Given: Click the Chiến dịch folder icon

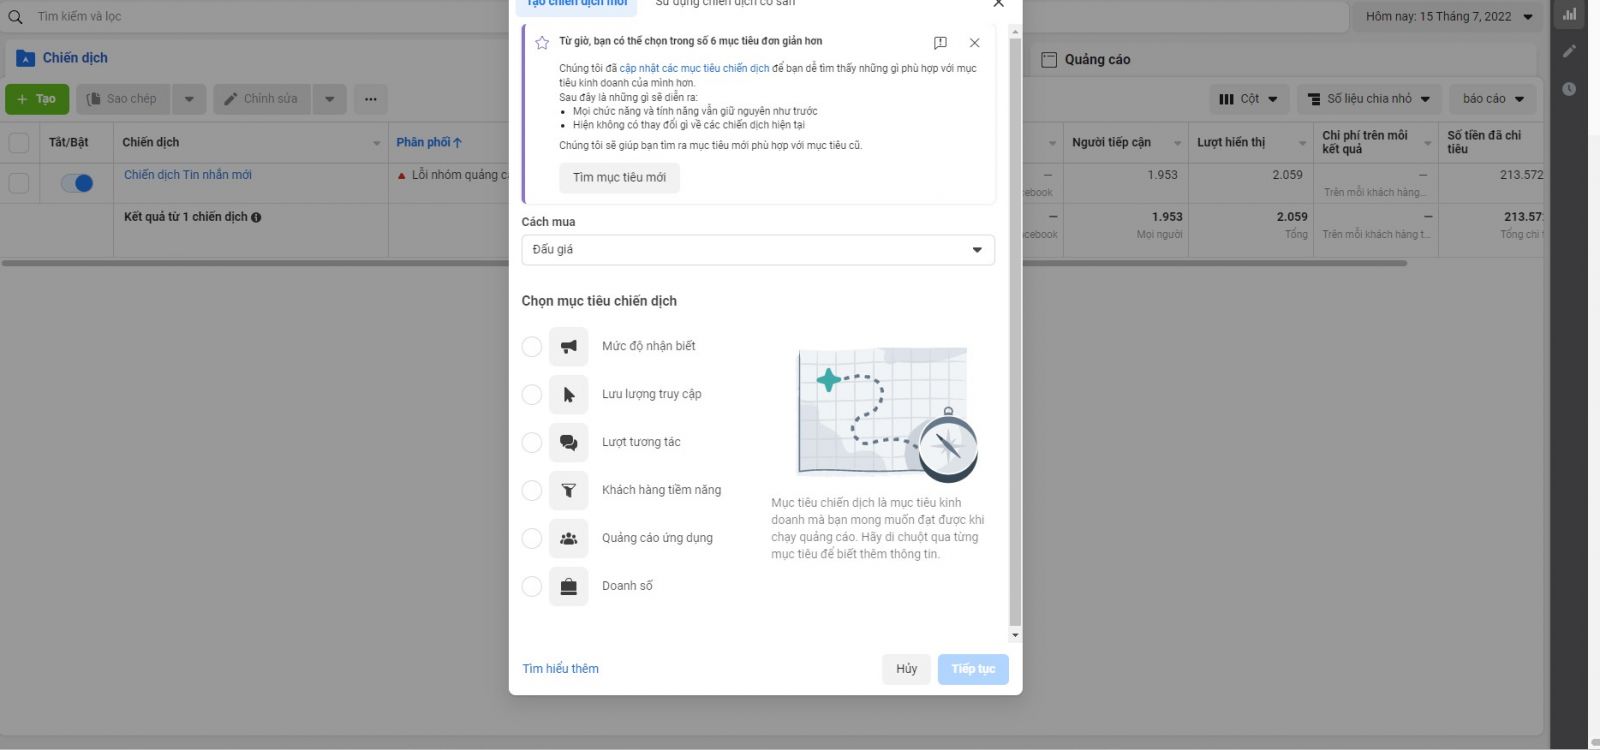Looking at the screenshot, I should (x=26, y=59).
